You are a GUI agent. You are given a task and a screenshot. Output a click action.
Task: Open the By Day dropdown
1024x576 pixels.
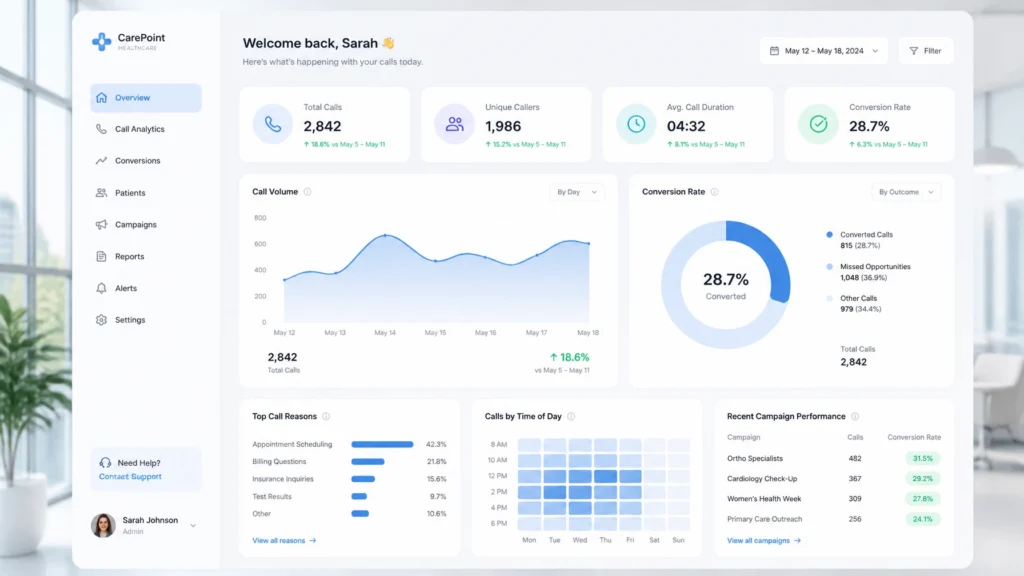click(x=577, y=192)
